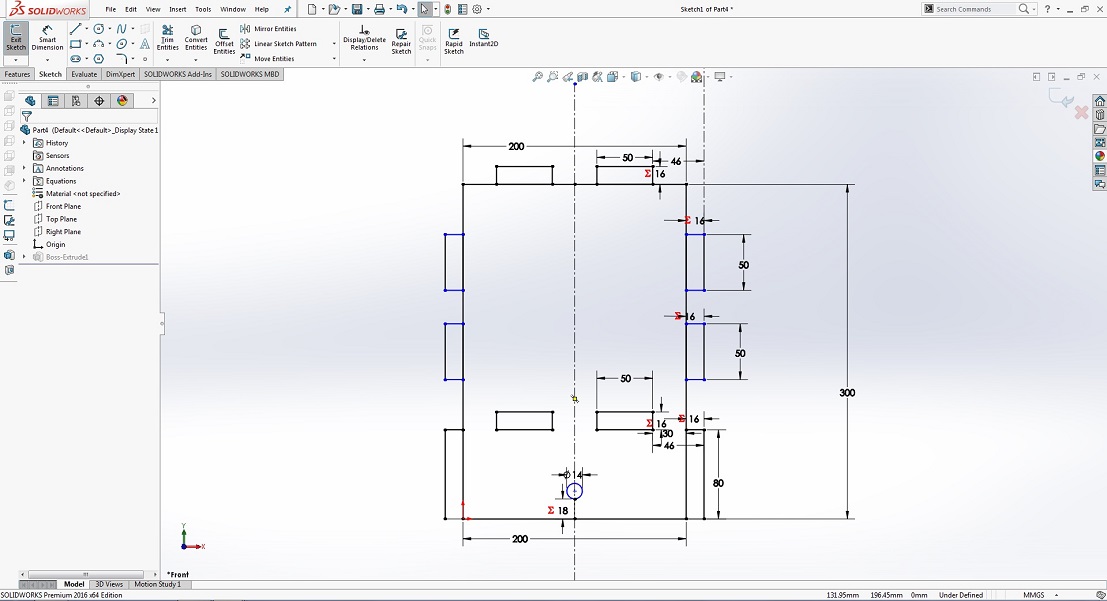Select the Smart Dimension tool

47,38
